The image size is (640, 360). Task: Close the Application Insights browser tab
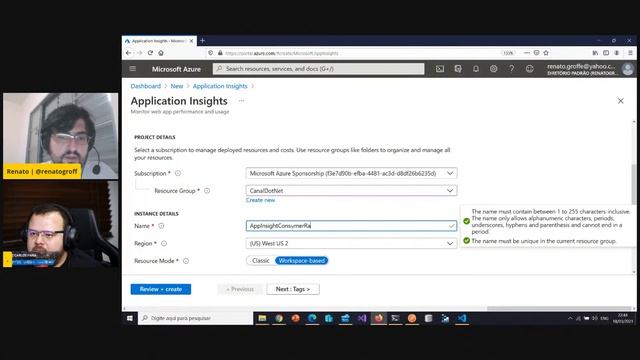coord(191,41)
